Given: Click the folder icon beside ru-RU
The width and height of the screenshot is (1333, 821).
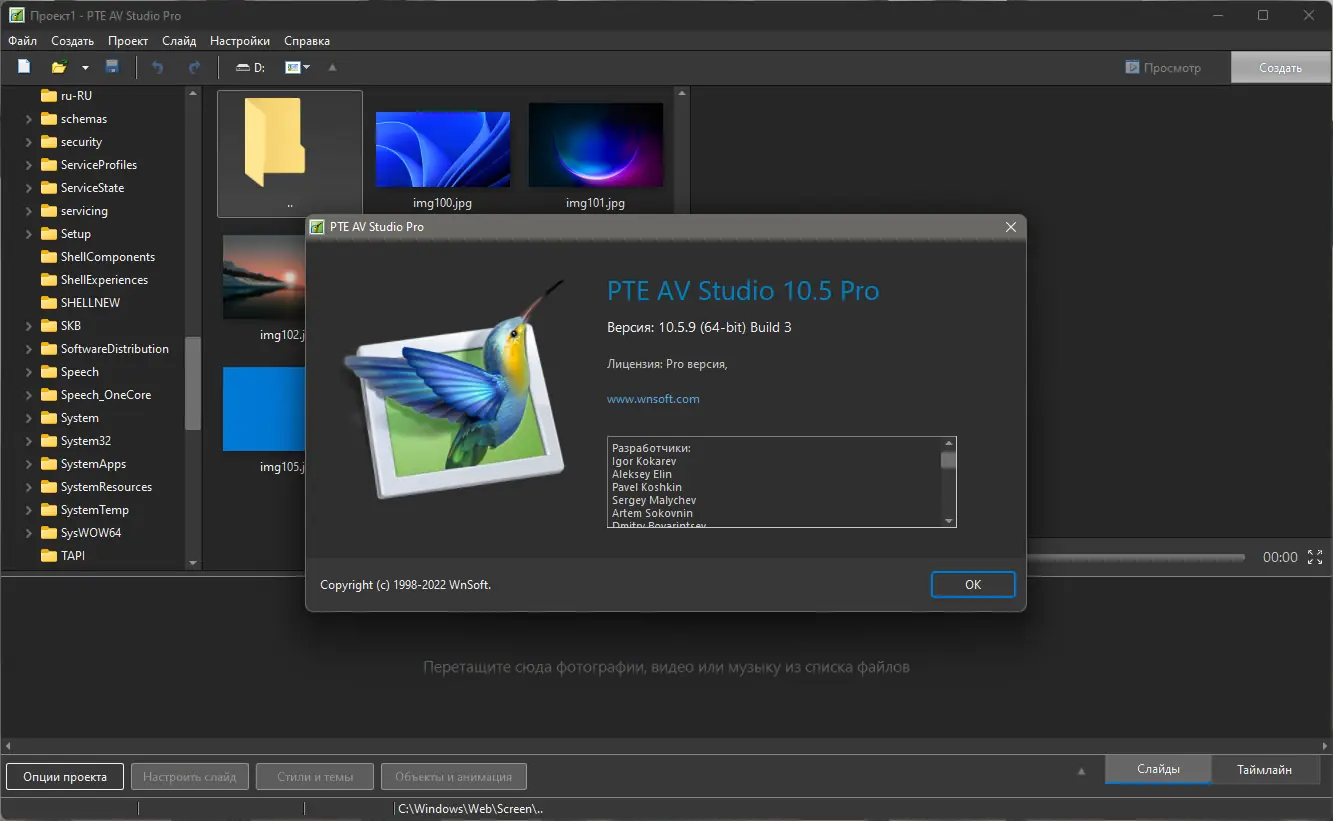Looking at the screenshot, I should tap(48, 96).
